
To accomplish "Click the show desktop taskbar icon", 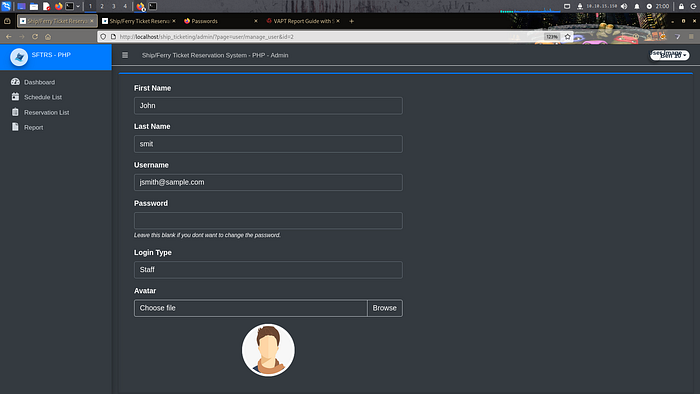I will (x=21, y=6).
